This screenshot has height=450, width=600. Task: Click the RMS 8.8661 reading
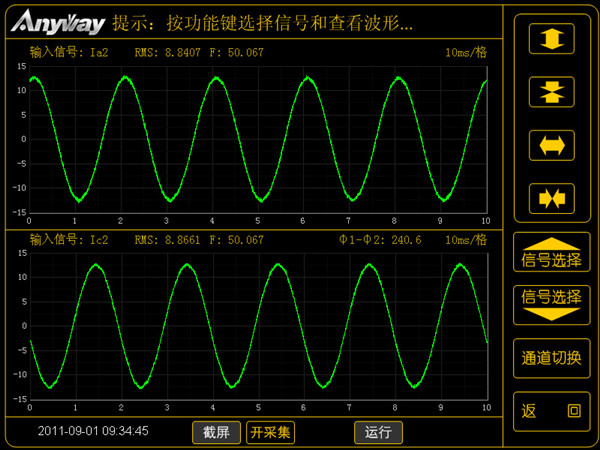point(168,240)
